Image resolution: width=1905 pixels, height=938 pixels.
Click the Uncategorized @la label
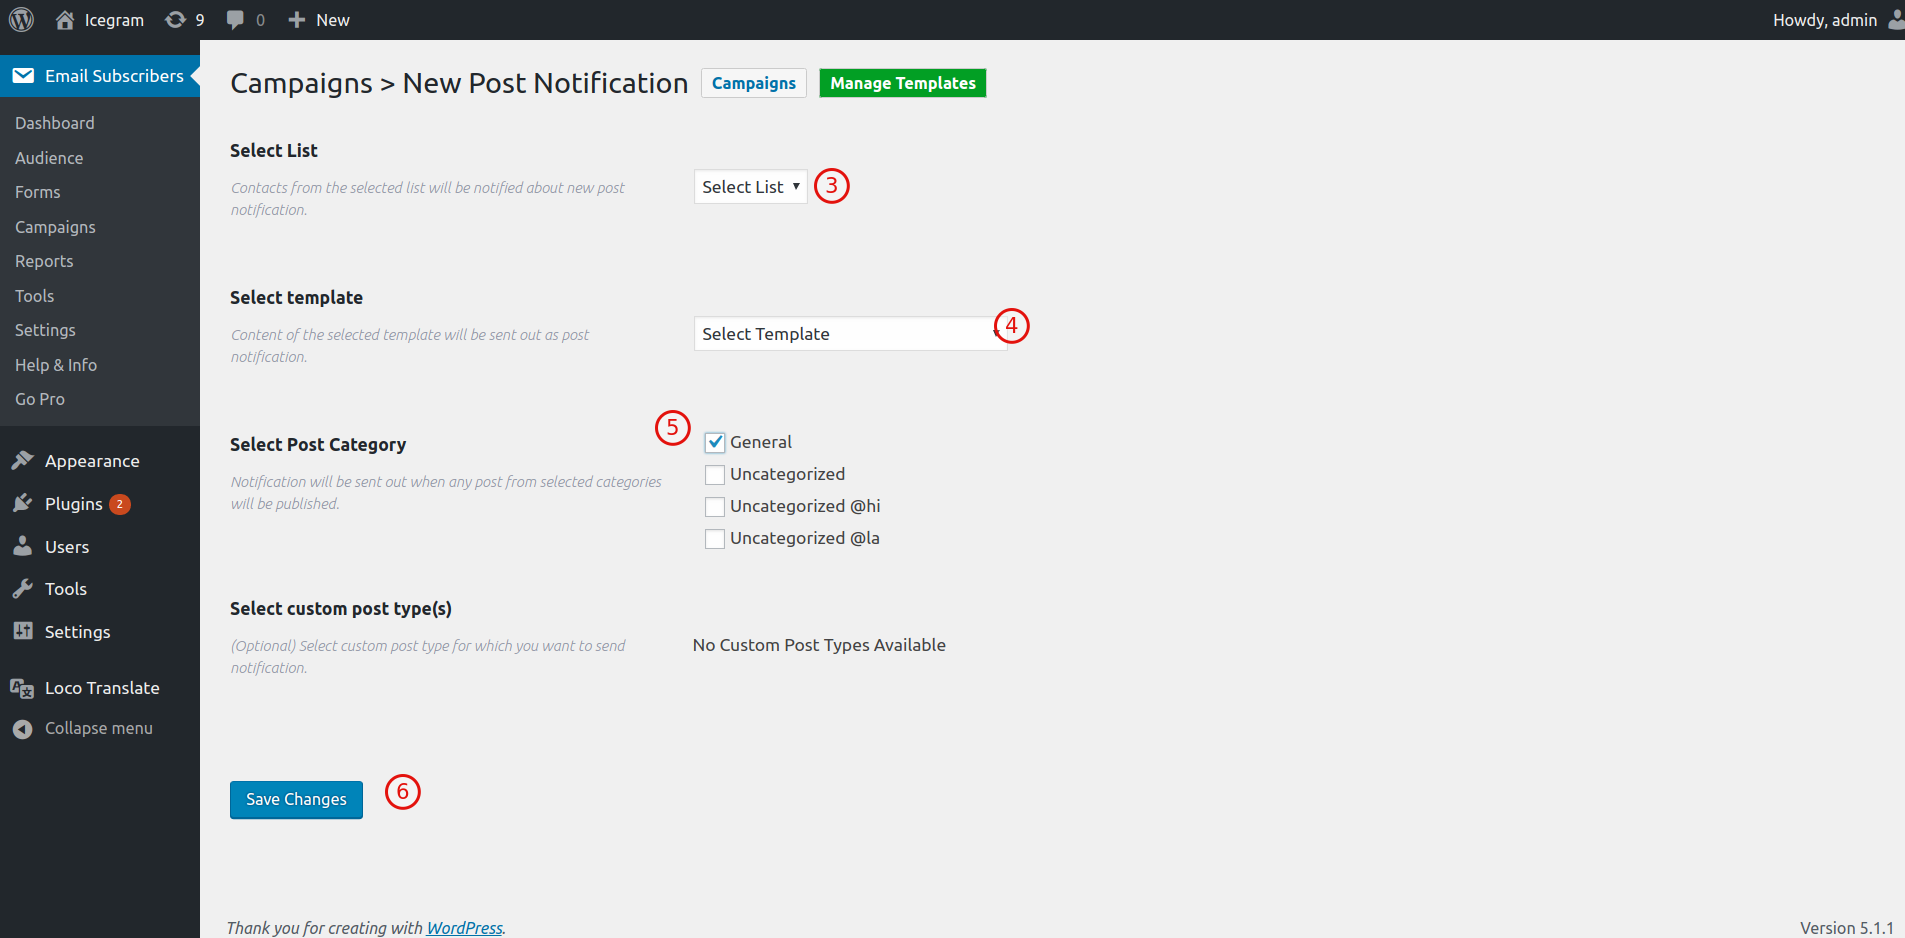805,538
